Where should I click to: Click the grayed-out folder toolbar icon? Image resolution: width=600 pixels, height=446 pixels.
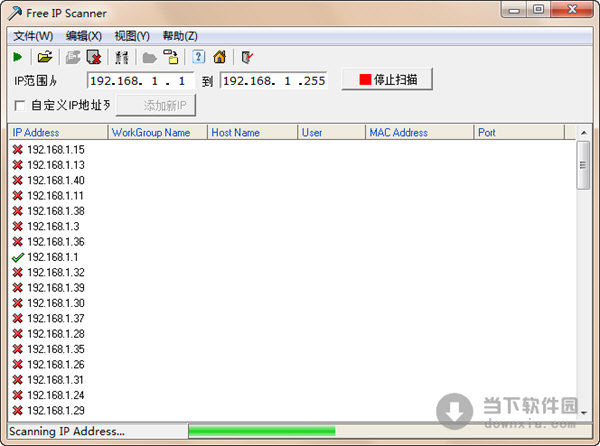(x=150, y=58)
